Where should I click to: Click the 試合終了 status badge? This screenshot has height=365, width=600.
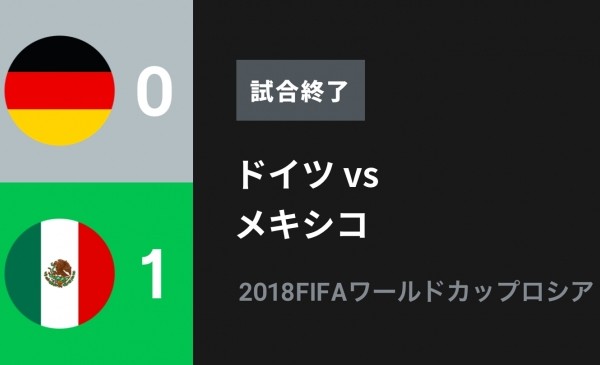(300, 90)
